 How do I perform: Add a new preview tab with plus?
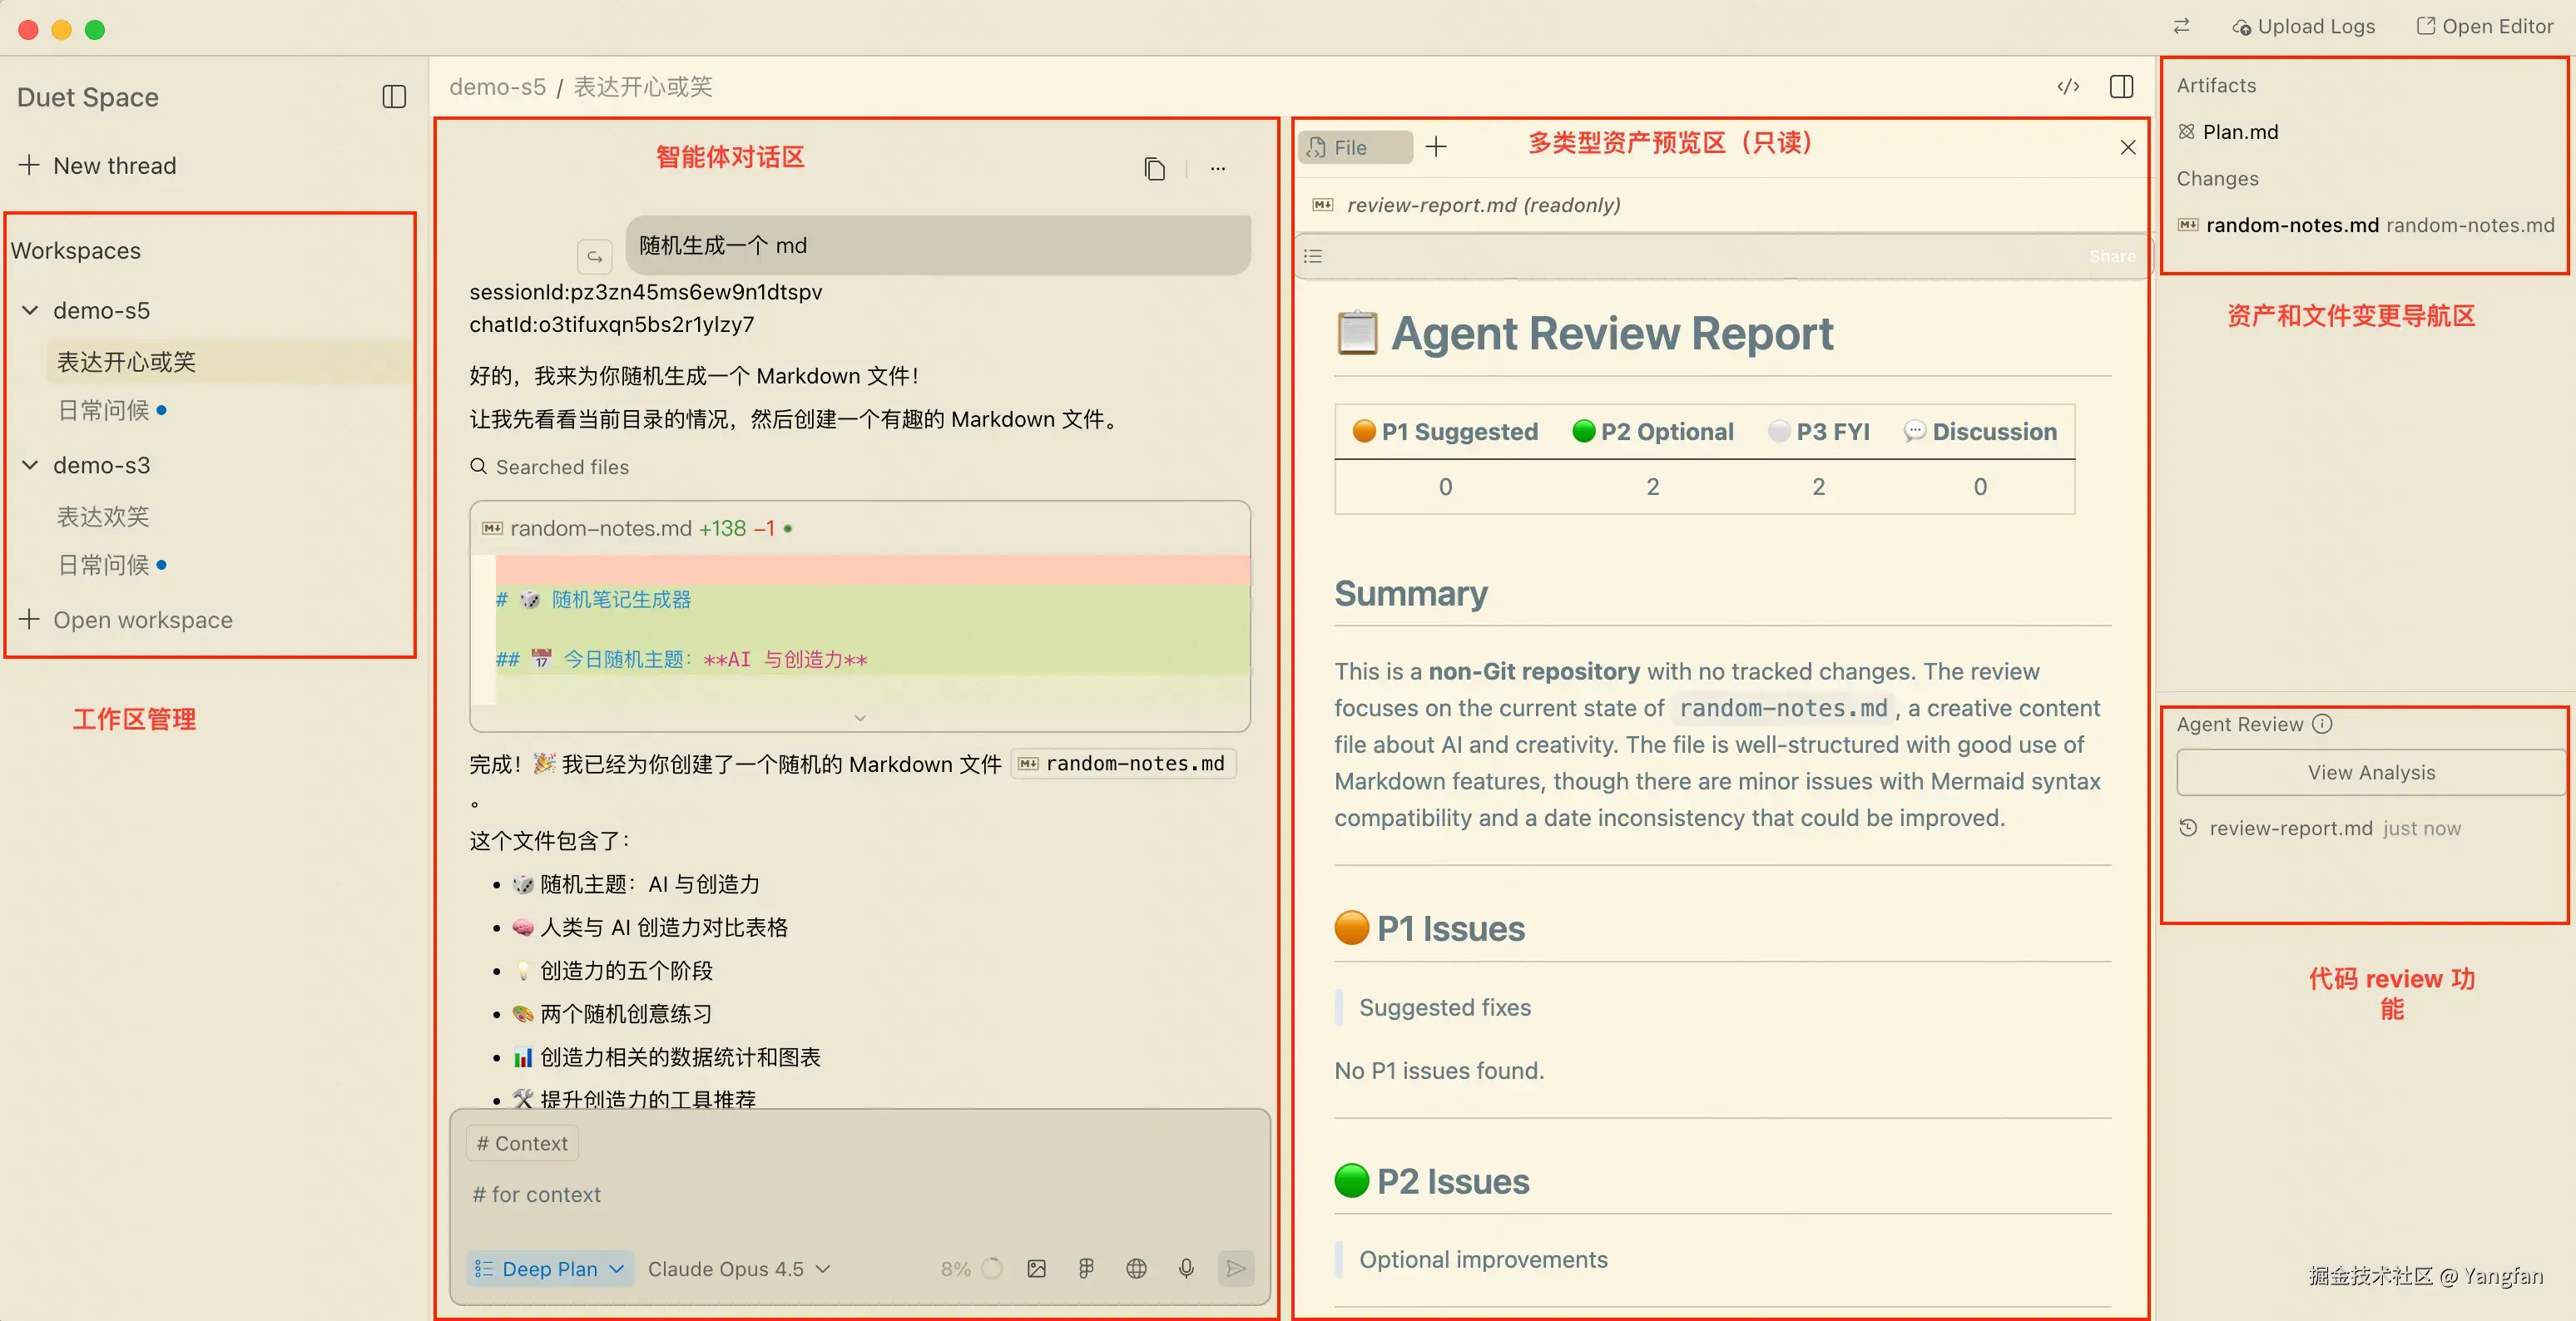tap(1436, 147)
